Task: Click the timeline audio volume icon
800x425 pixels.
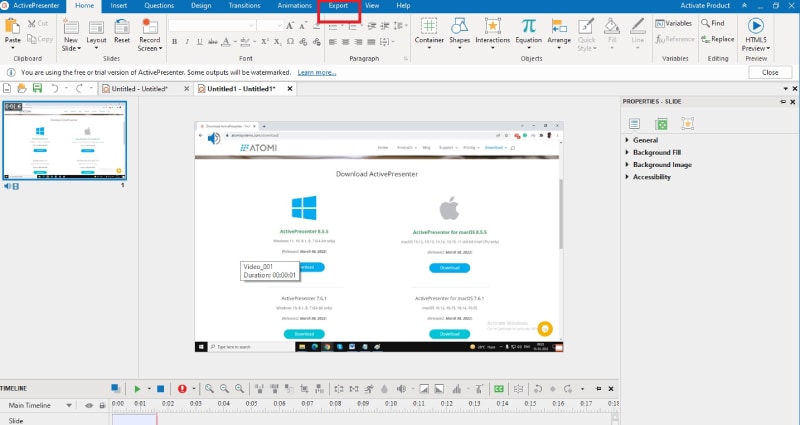Action: [402, 389]
